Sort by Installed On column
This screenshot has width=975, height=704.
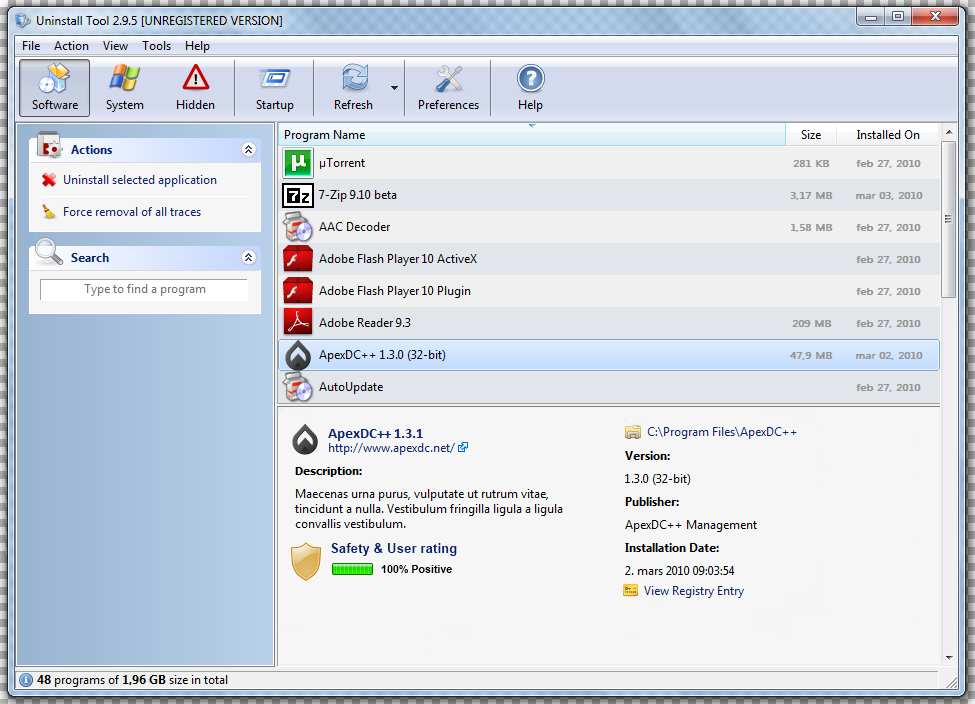(887, 135)
